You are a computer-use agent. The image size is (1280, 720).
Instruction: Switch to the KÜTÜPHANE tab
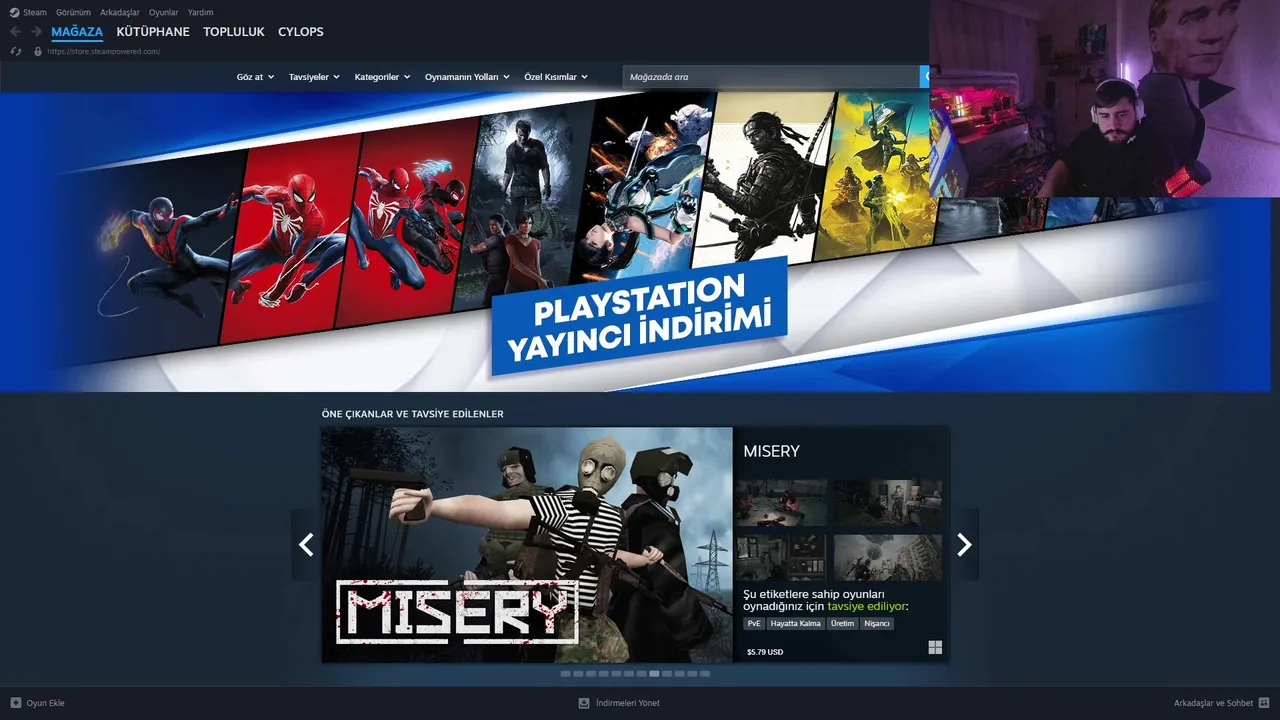tap(153, 32)
